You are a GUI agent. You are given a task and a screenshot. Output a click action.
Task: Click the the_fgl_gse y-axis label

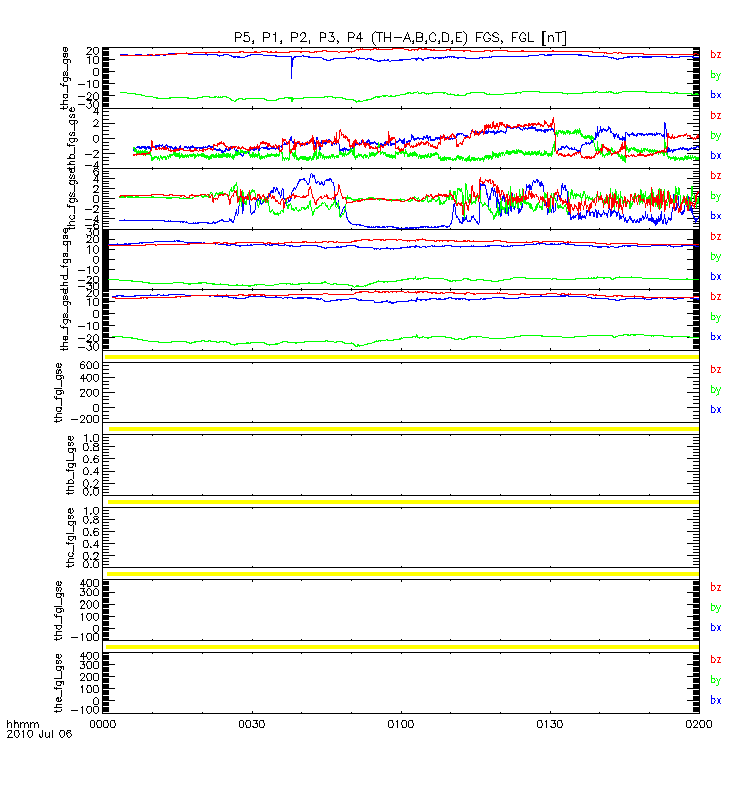pos(58,683)
